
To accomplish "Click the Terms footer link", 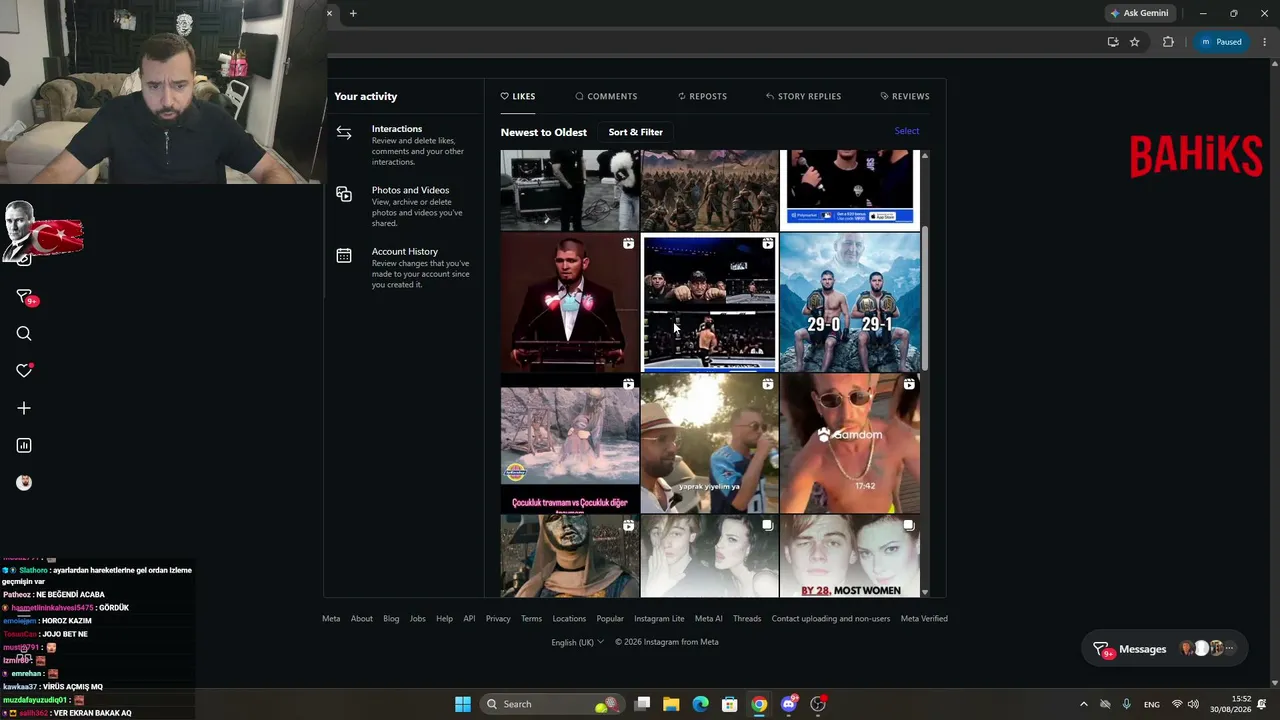I will pyautogui.click(x=531, y=619).
